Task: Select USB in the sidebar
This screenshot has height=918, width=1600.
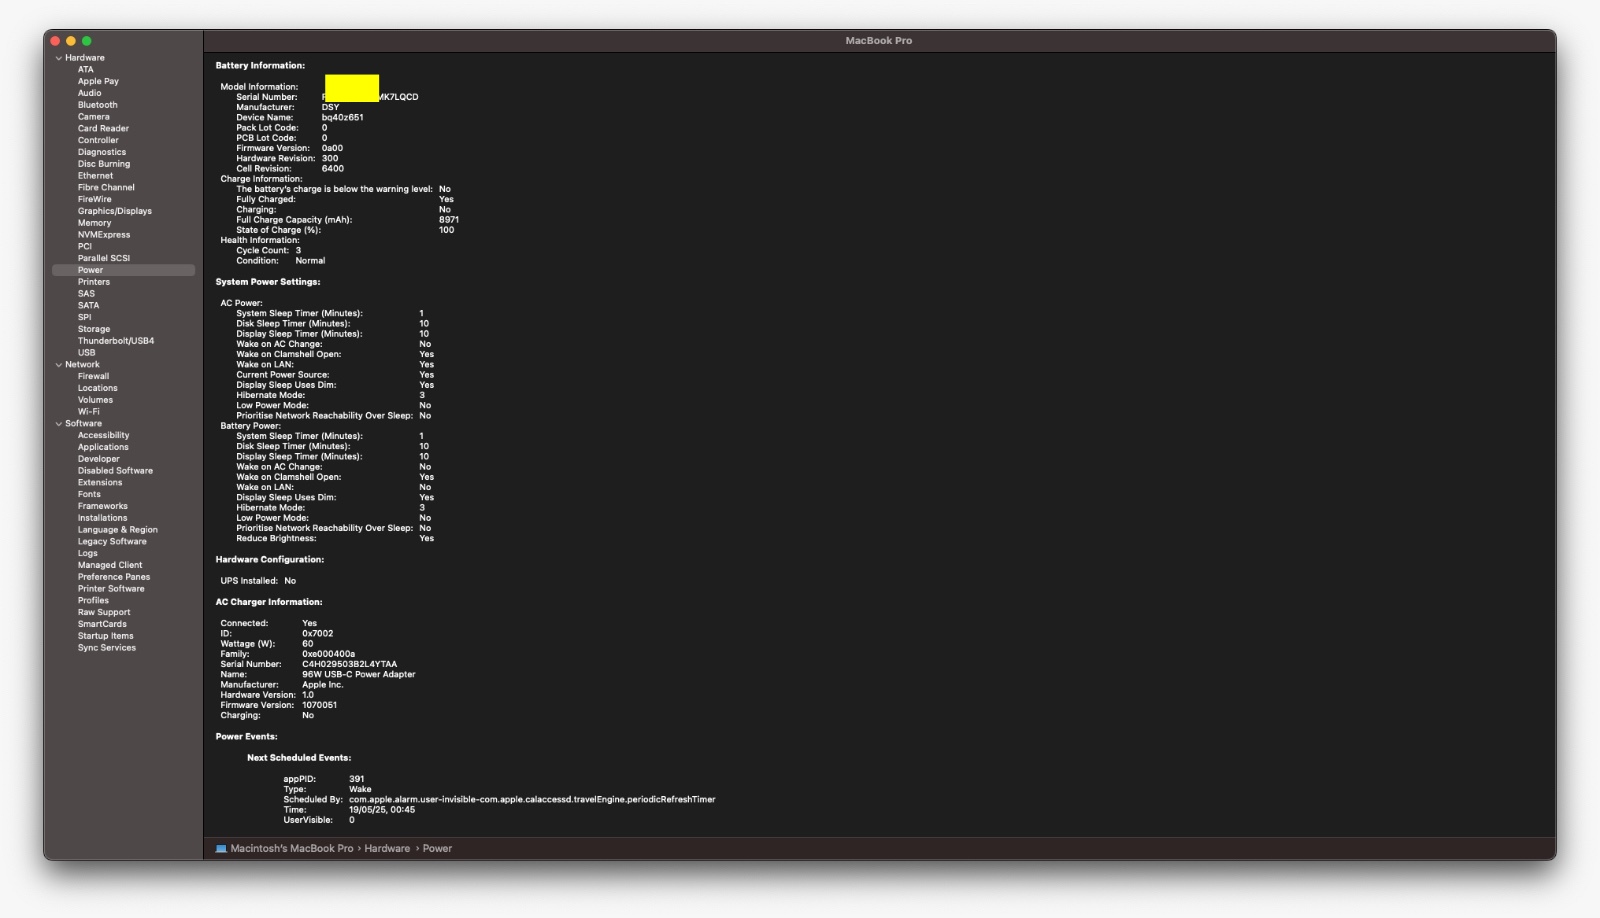Action: [x=87, y=353]
